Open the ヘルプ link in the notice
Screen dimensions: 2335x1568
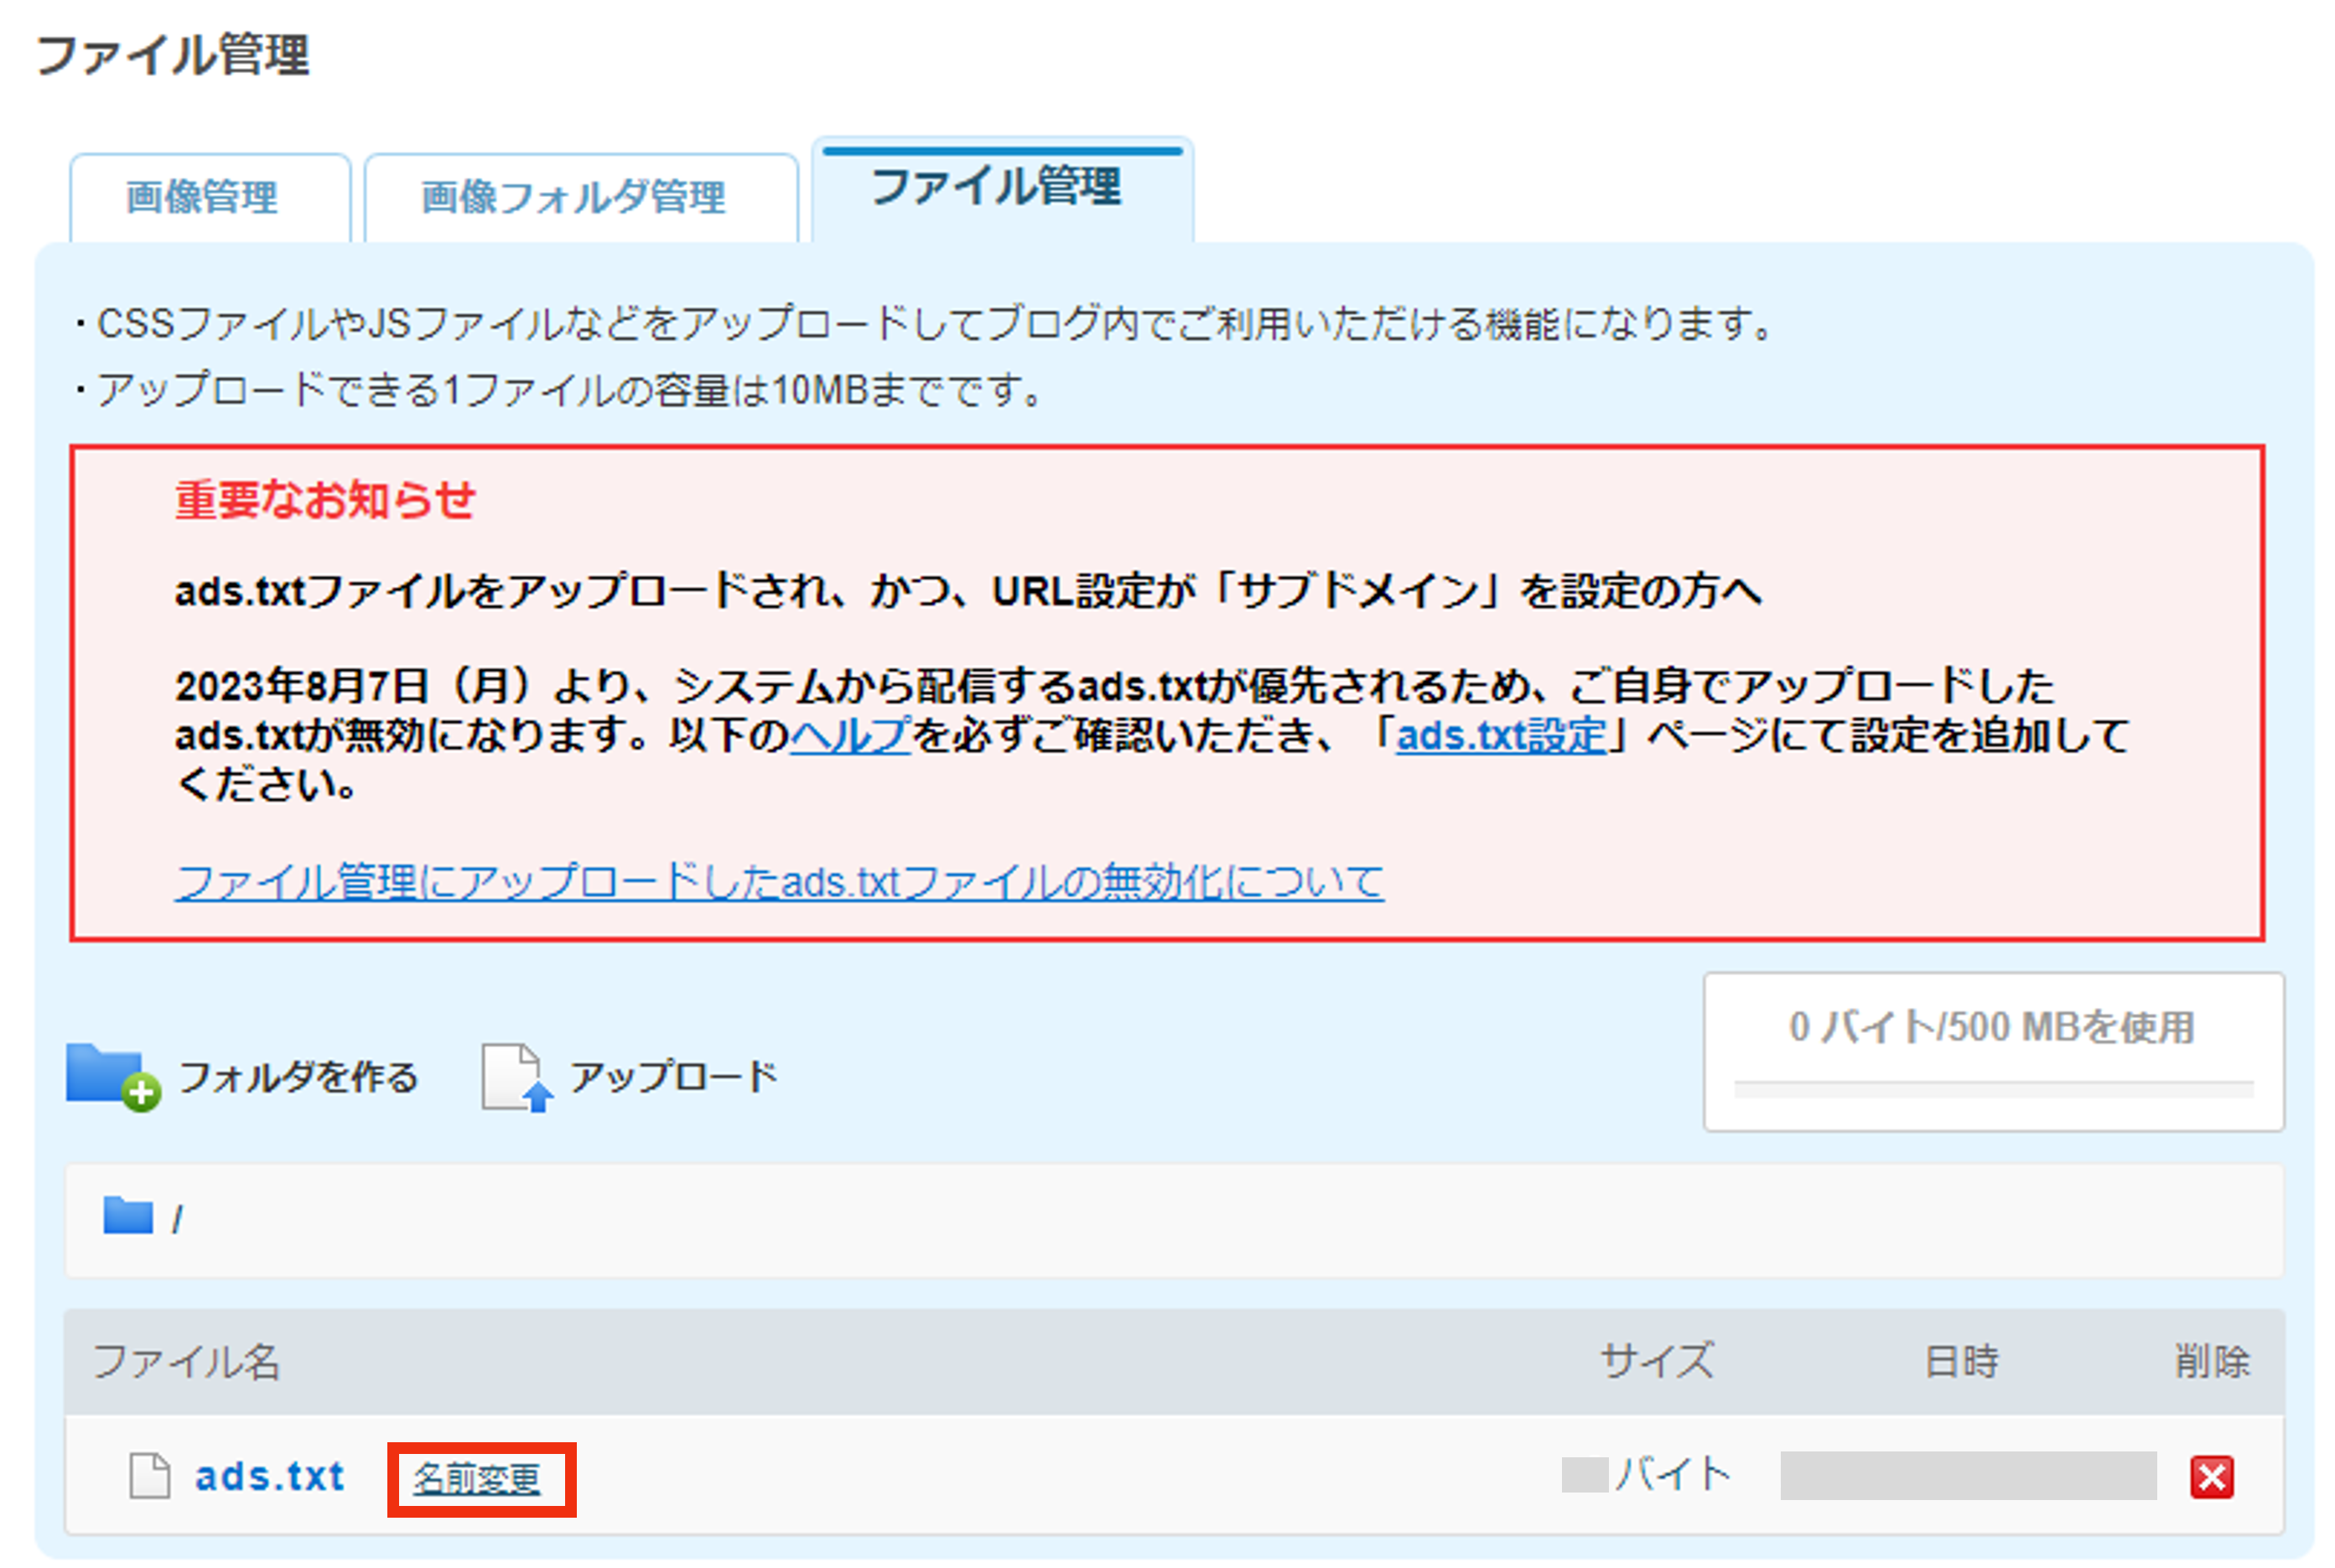850,735
